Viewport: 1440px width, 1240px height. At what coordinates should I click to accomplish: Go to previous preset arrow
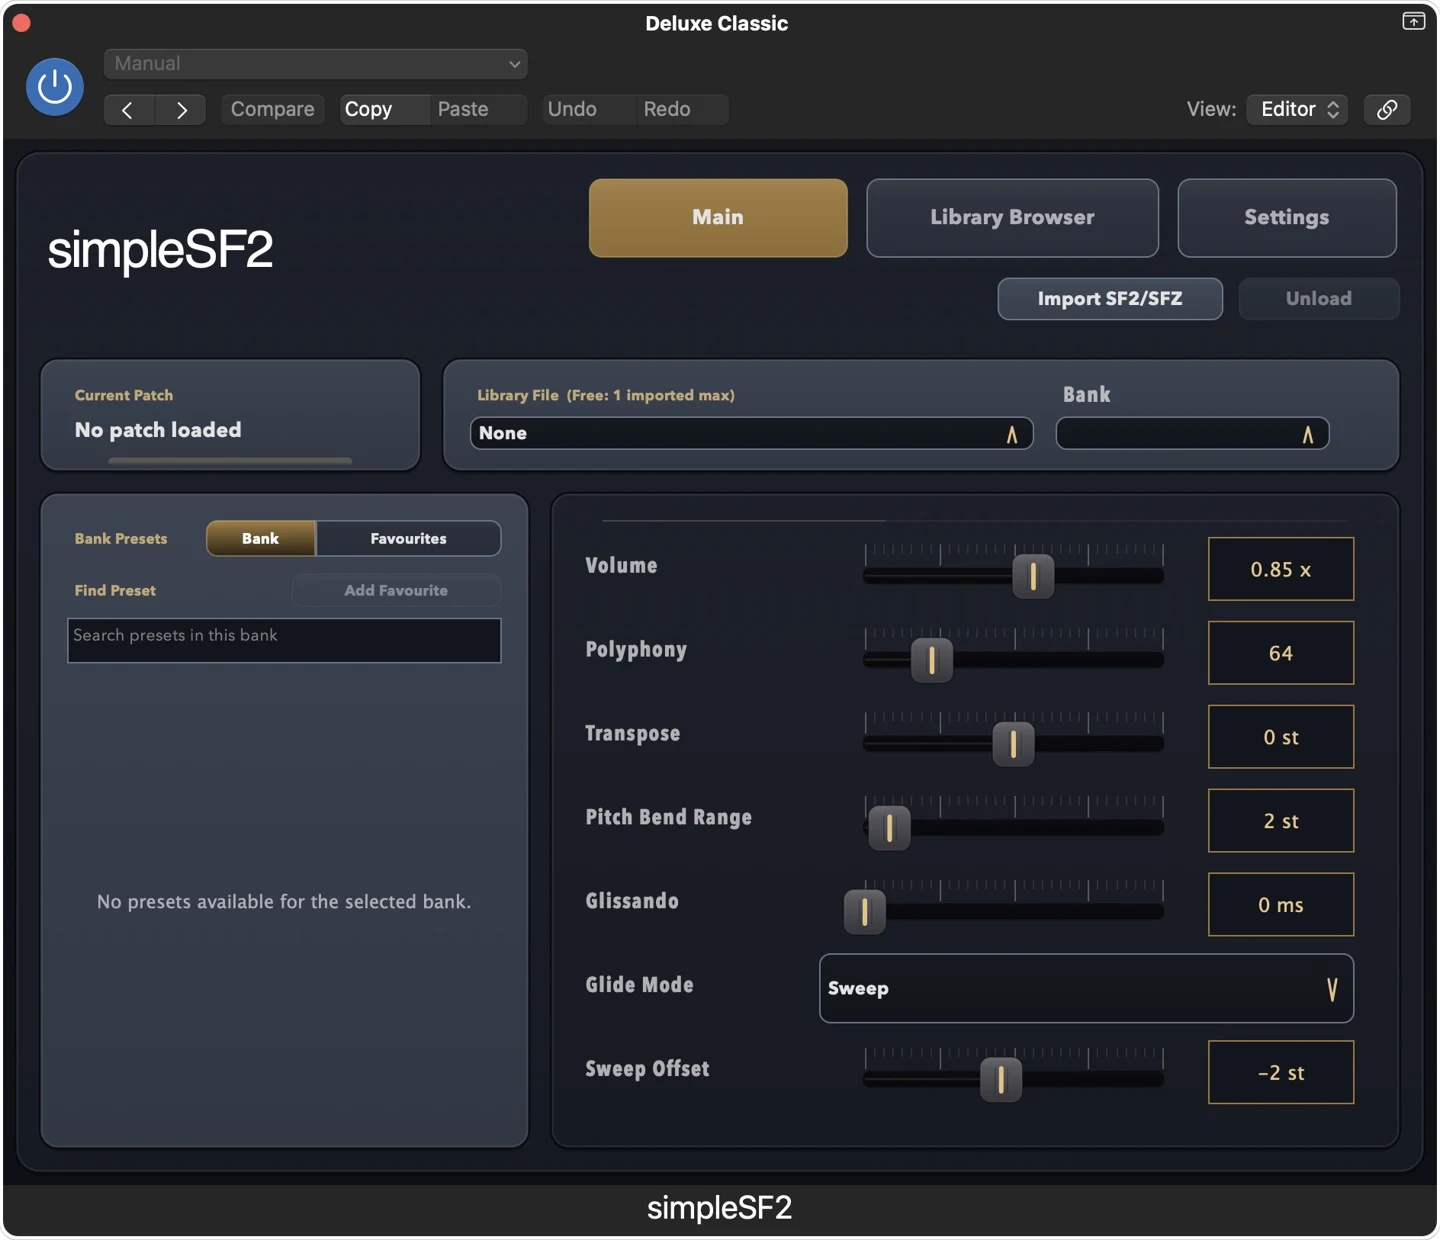coord(128,109)
